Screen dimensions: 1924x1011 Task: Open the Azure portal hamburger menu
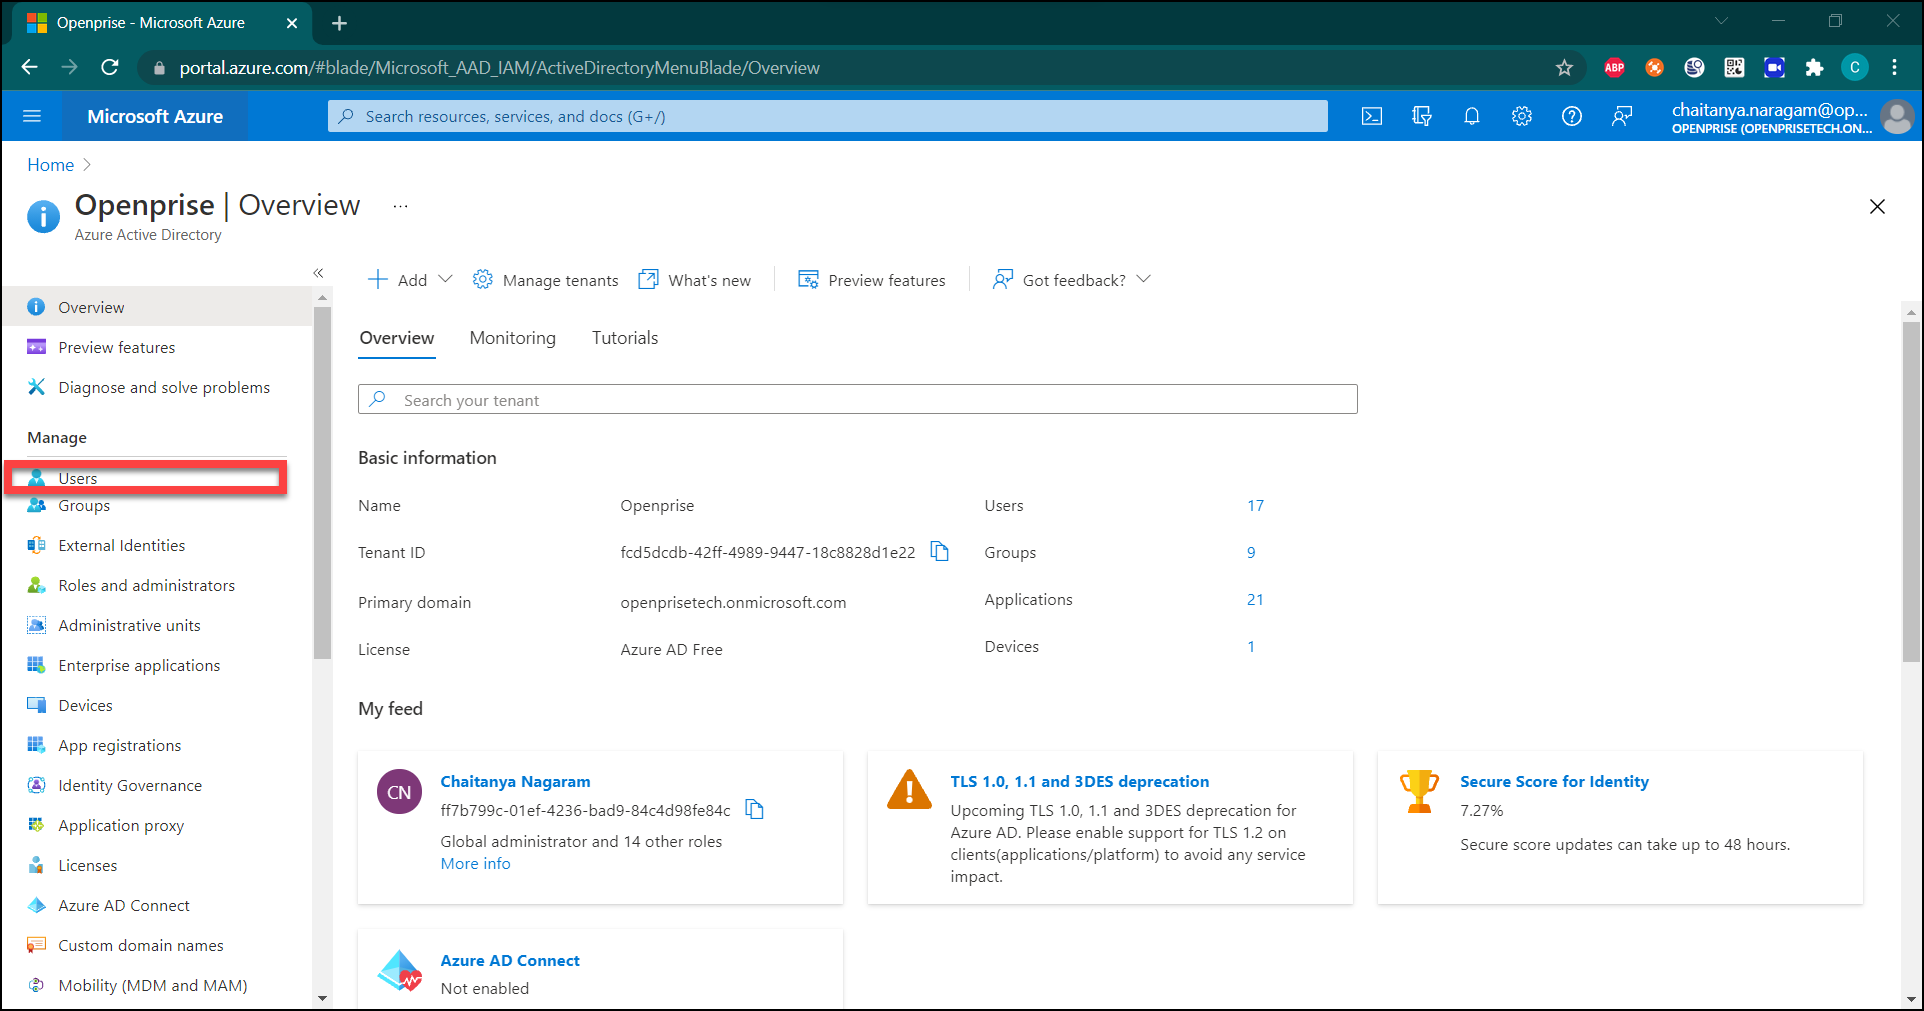[32, 116]
